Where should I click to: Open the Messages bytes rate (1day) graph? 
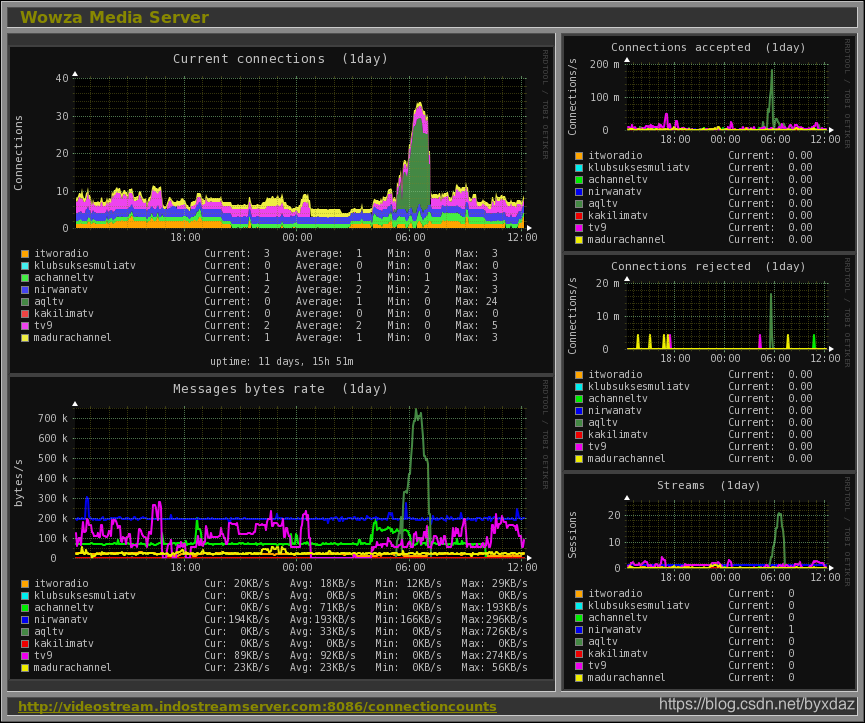pyautogui.click(x=281, y=528)
